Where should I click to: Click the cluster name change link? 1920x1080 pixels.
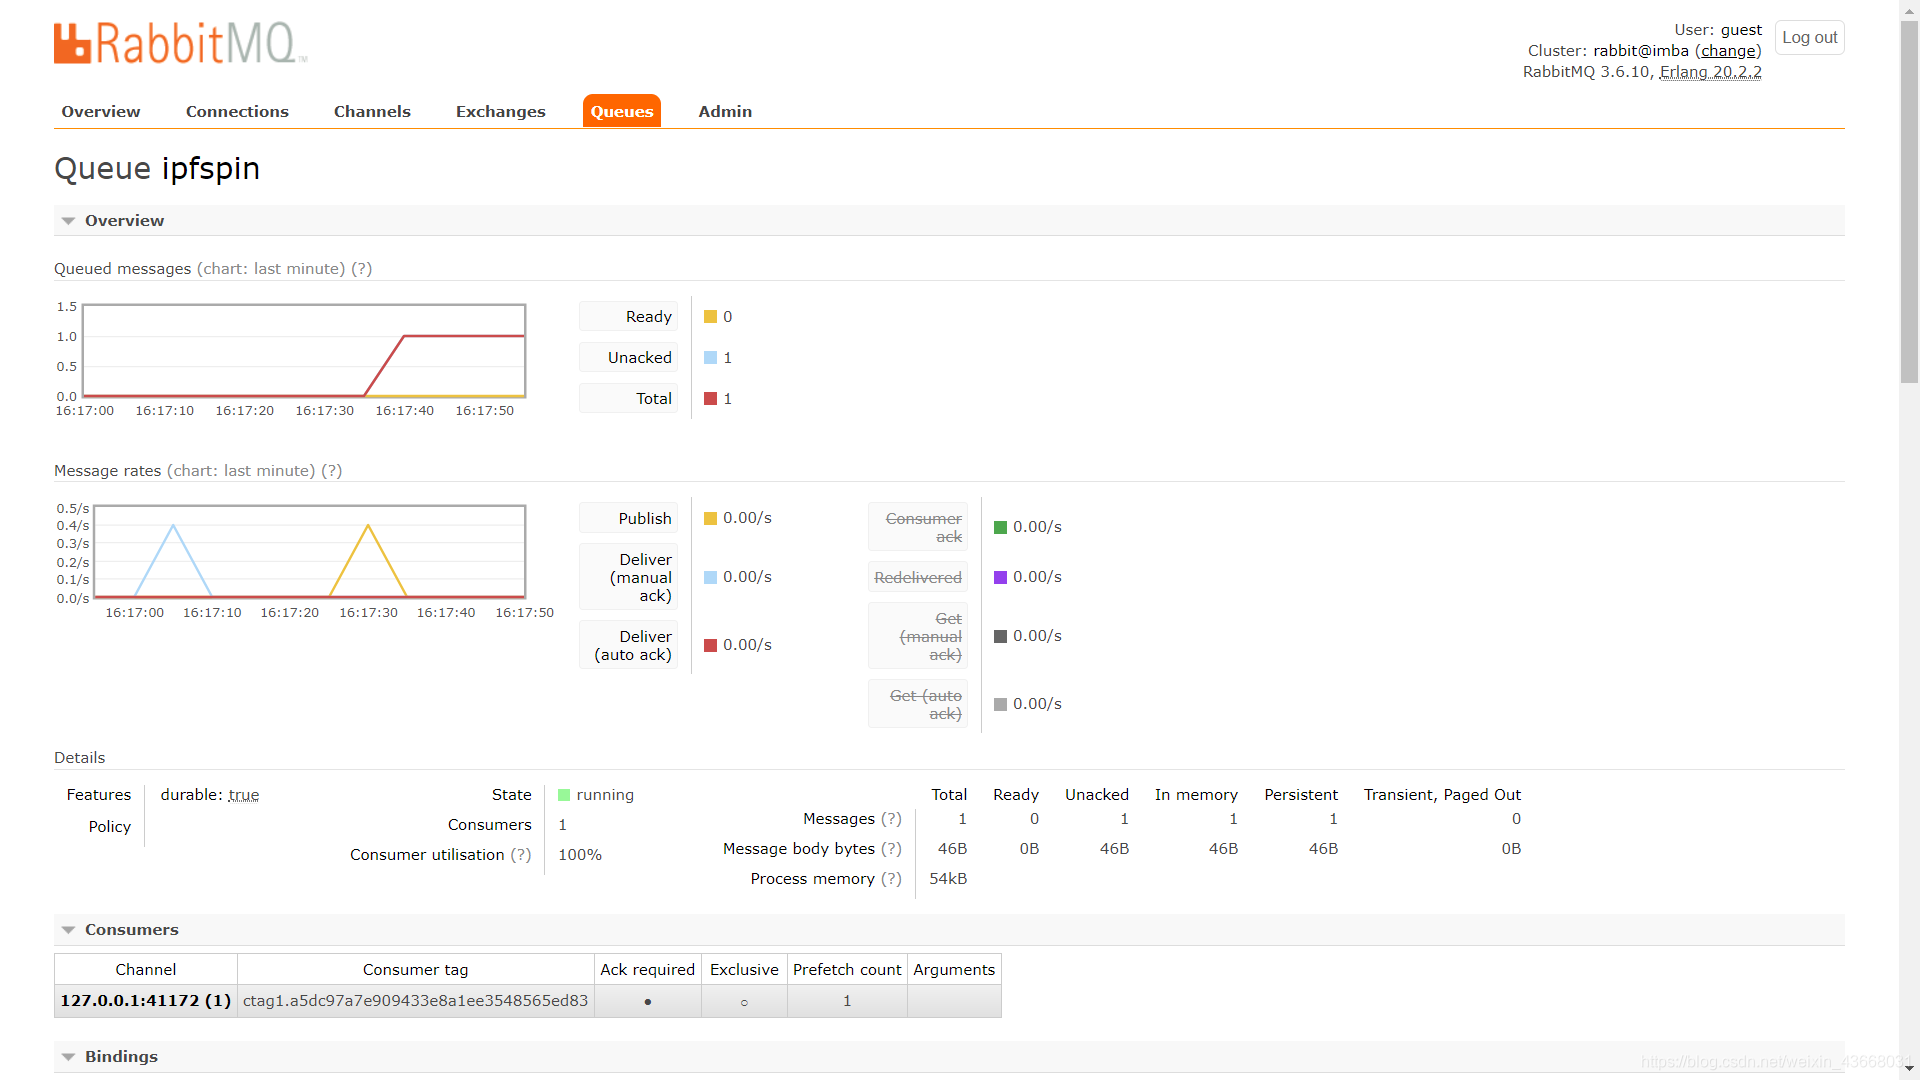(1727, 51)
